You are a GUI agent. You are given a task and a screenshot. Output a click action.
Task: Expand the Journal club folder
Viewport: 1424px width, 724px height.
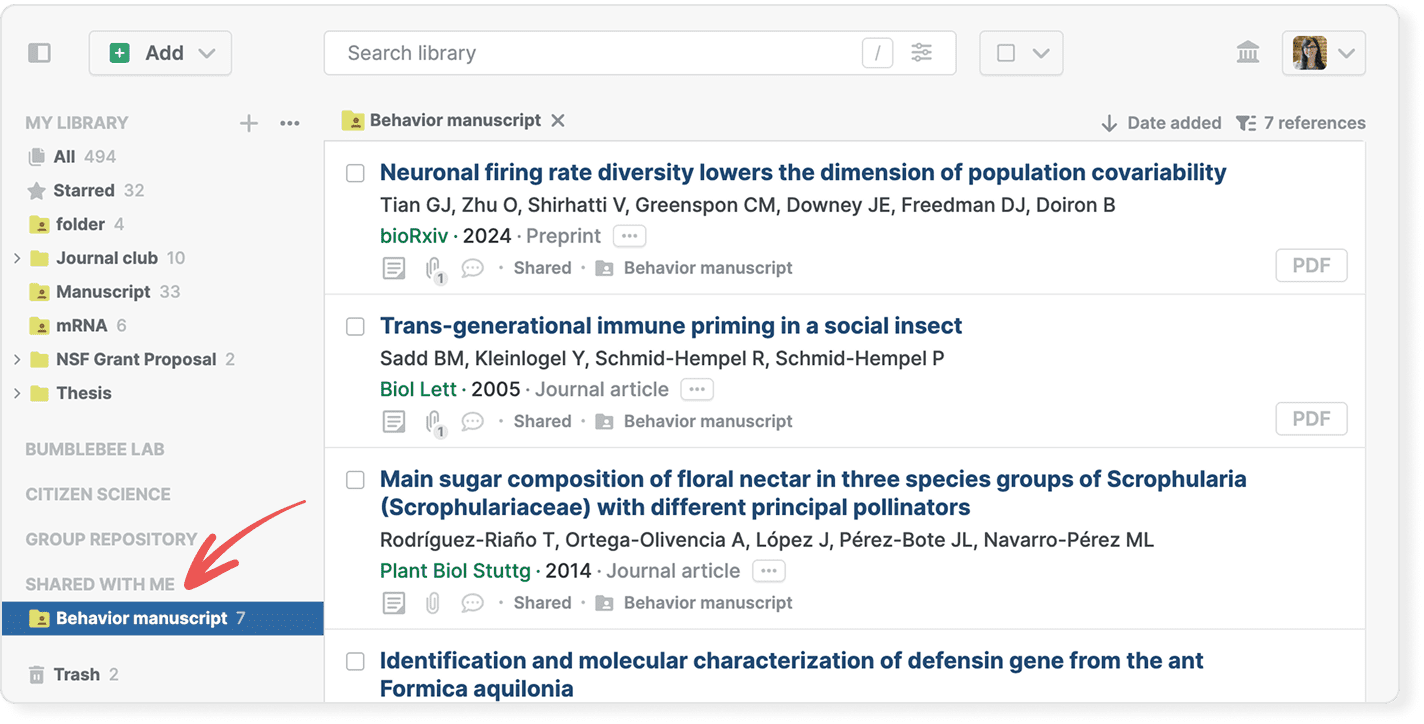(17, 258)
